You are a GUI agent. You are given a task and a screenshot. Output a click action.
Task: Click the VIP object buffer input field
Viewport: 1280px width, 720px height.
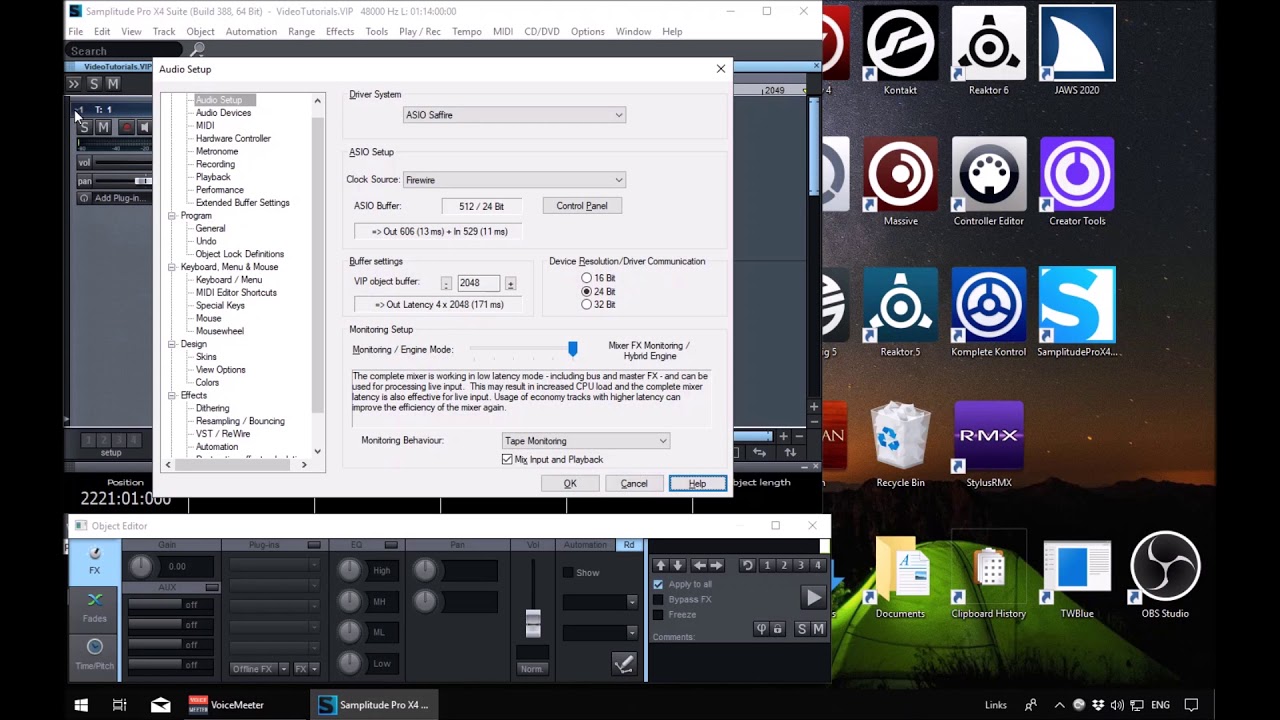478,283
